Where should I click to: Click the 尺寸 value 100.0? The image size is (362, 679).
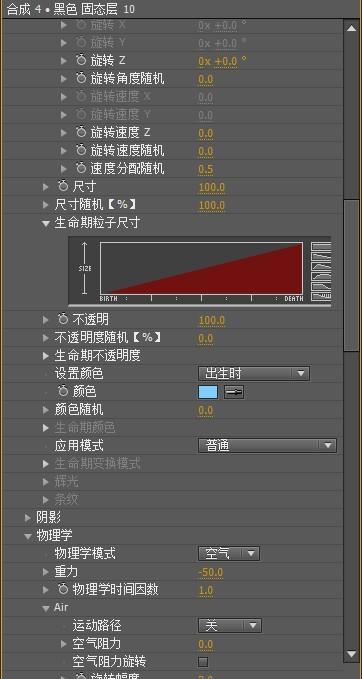212,188
